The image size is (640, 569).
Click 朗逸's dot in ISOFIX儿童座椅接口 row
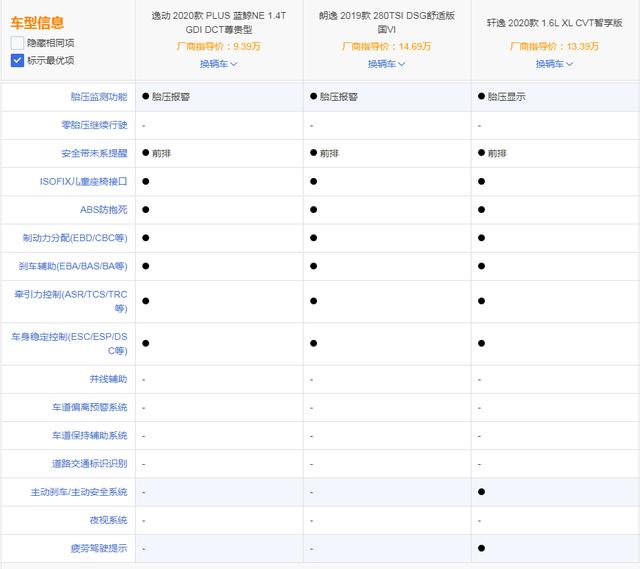(x=313, y=182)
